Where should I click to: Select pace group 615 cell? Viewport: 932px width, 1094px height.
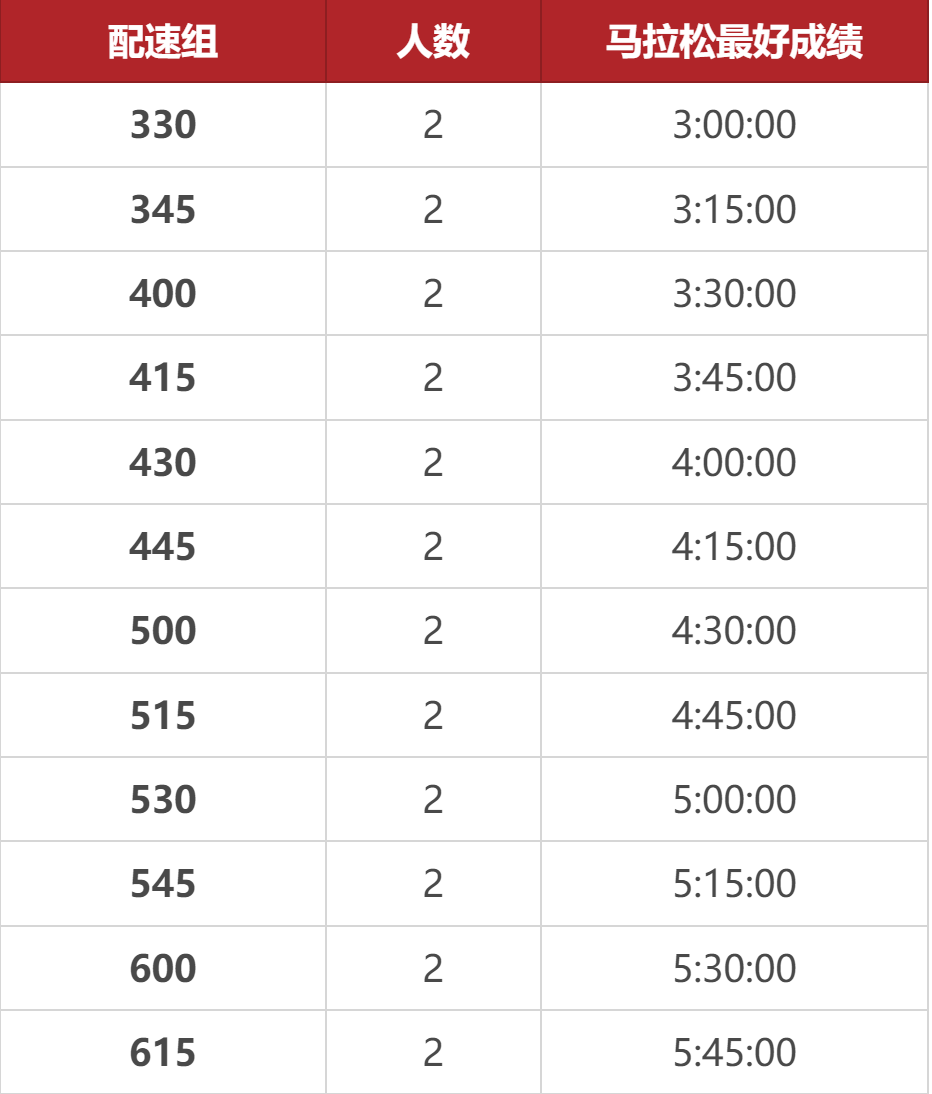163,1053
